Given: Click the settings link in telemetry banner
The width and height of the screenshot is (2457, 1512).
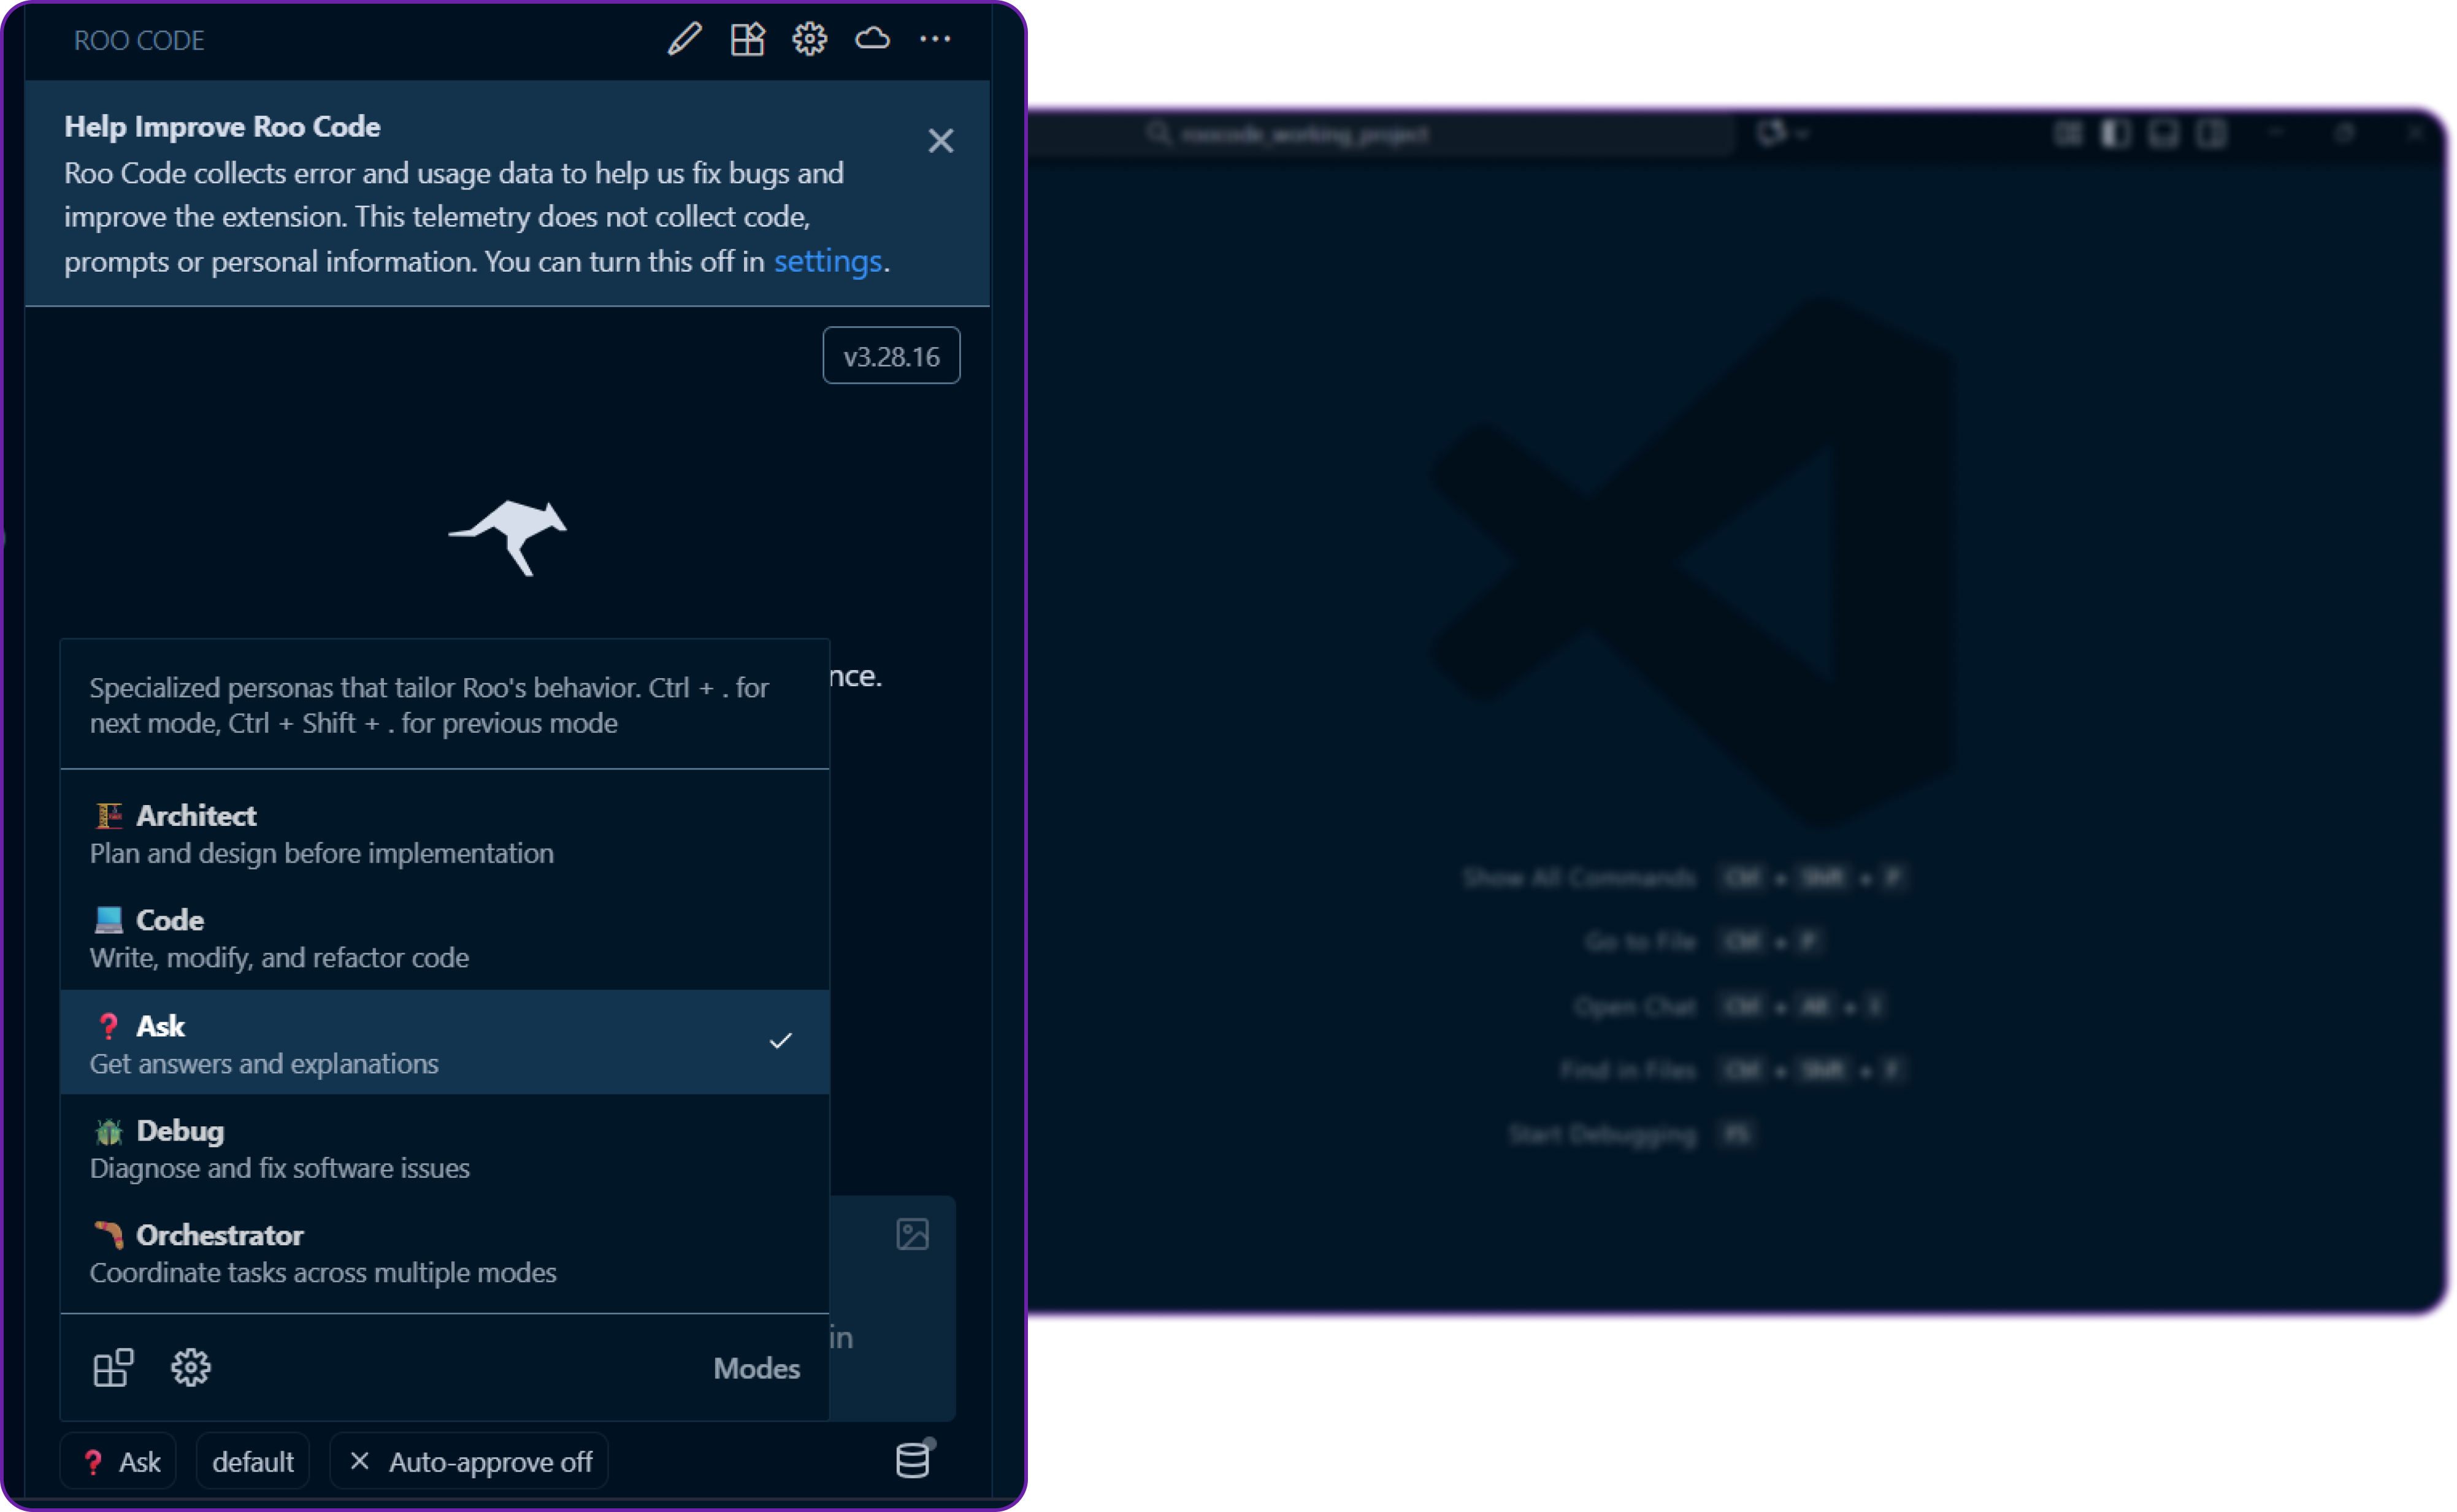Looking at the screenshot, I should pos(827,261).
